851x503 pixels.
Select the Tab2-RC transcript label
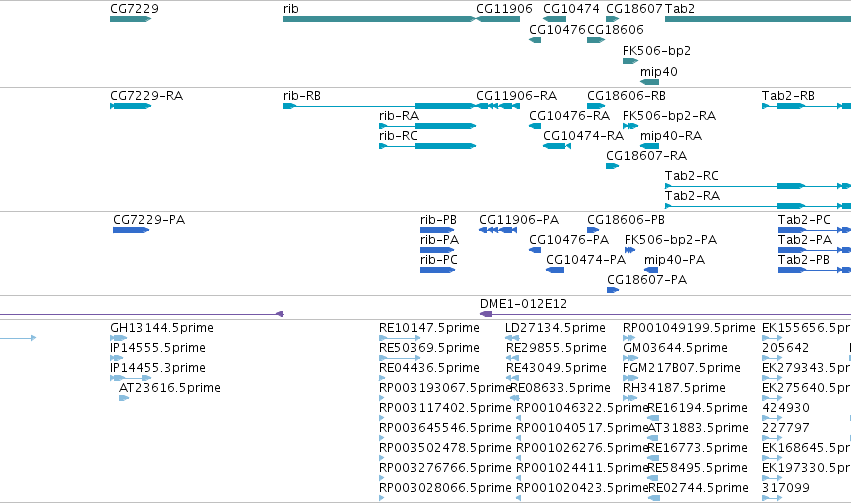tap(691, 176)
